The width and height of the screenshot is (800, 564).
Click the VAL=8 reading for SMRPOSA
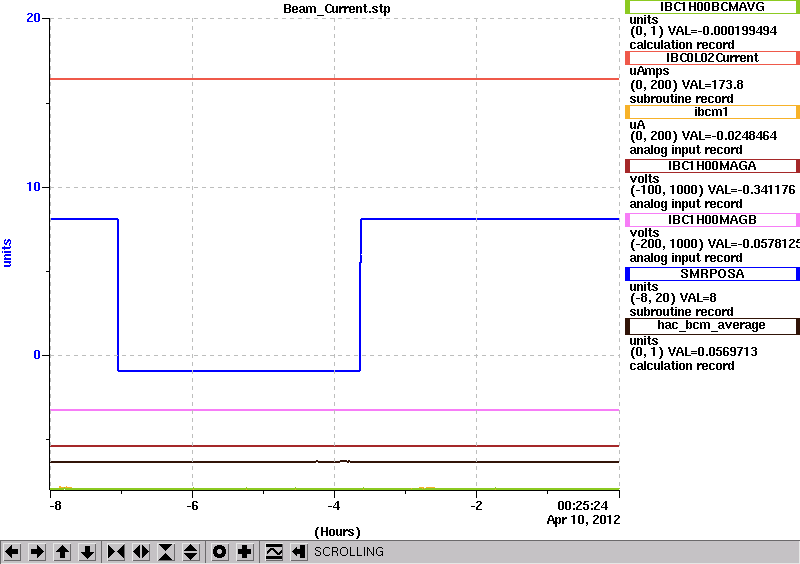pos(699,298)
